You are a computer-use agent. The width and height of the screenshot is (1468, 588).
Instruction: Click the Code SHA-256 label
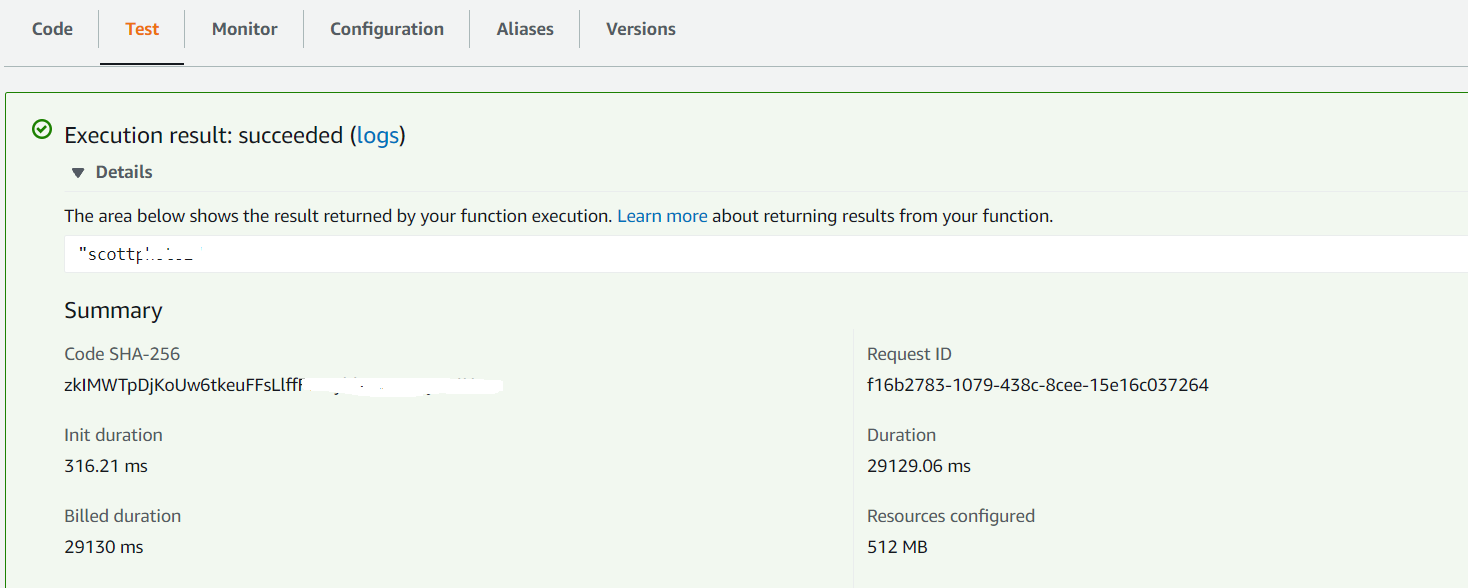pos(122,354)
